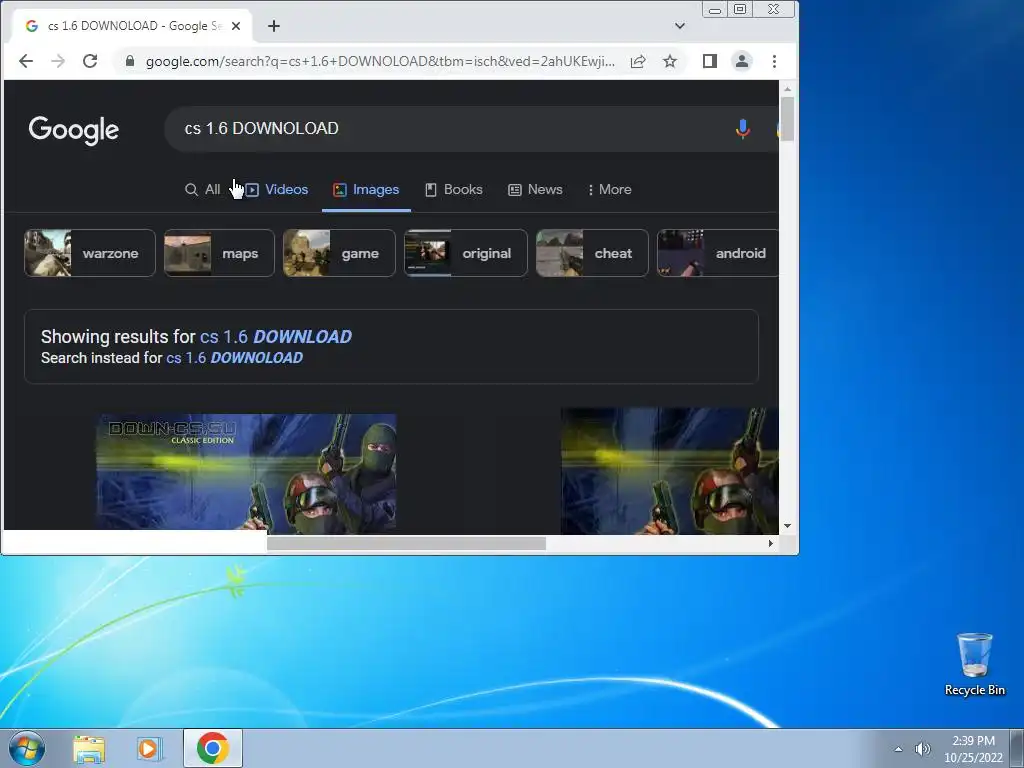Expand the More search options menu

[x=609, y=189]
